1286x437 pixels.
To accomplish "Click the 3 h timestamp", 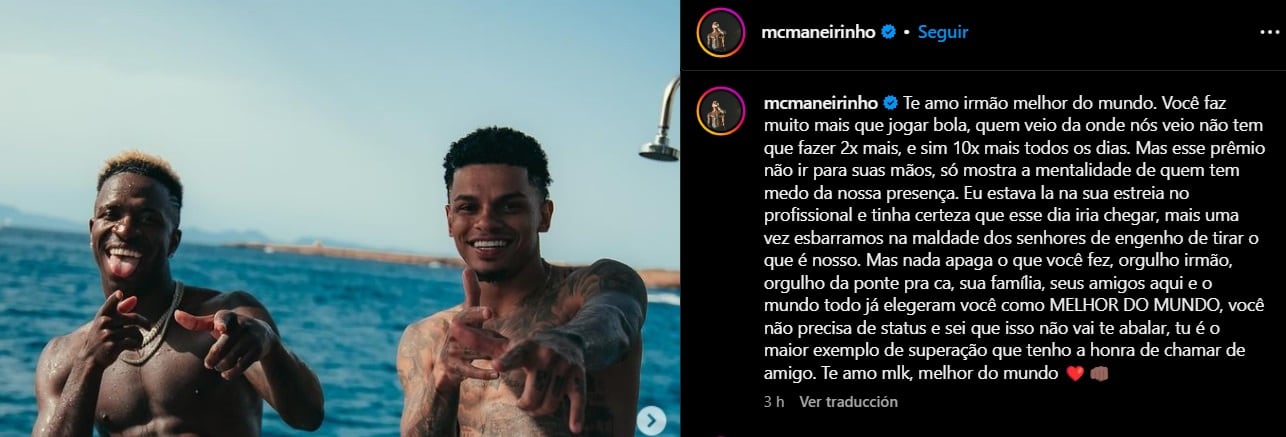I will [773, 402].
